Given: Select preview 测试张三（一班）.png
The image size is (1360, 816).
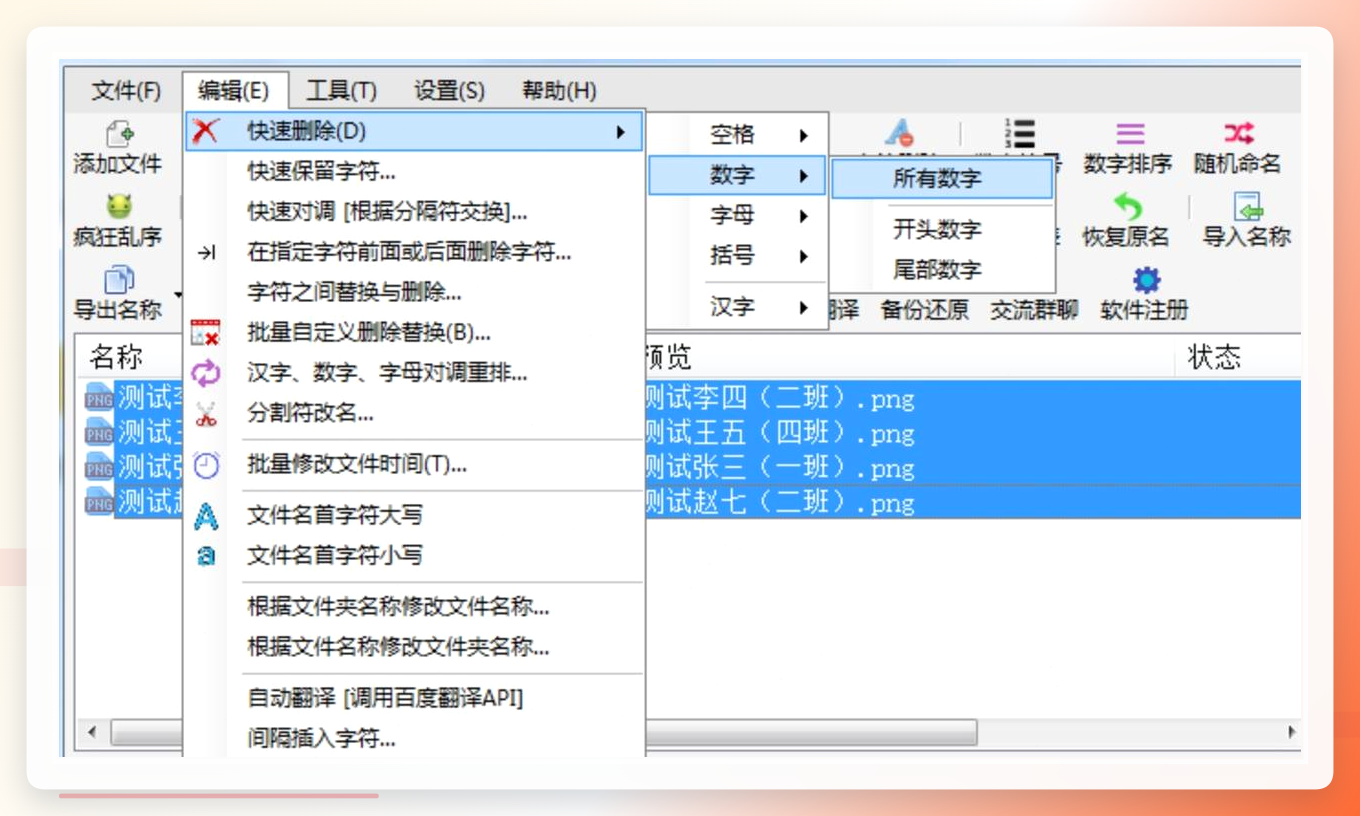Looking at the screenshot, I should point(779,466).
